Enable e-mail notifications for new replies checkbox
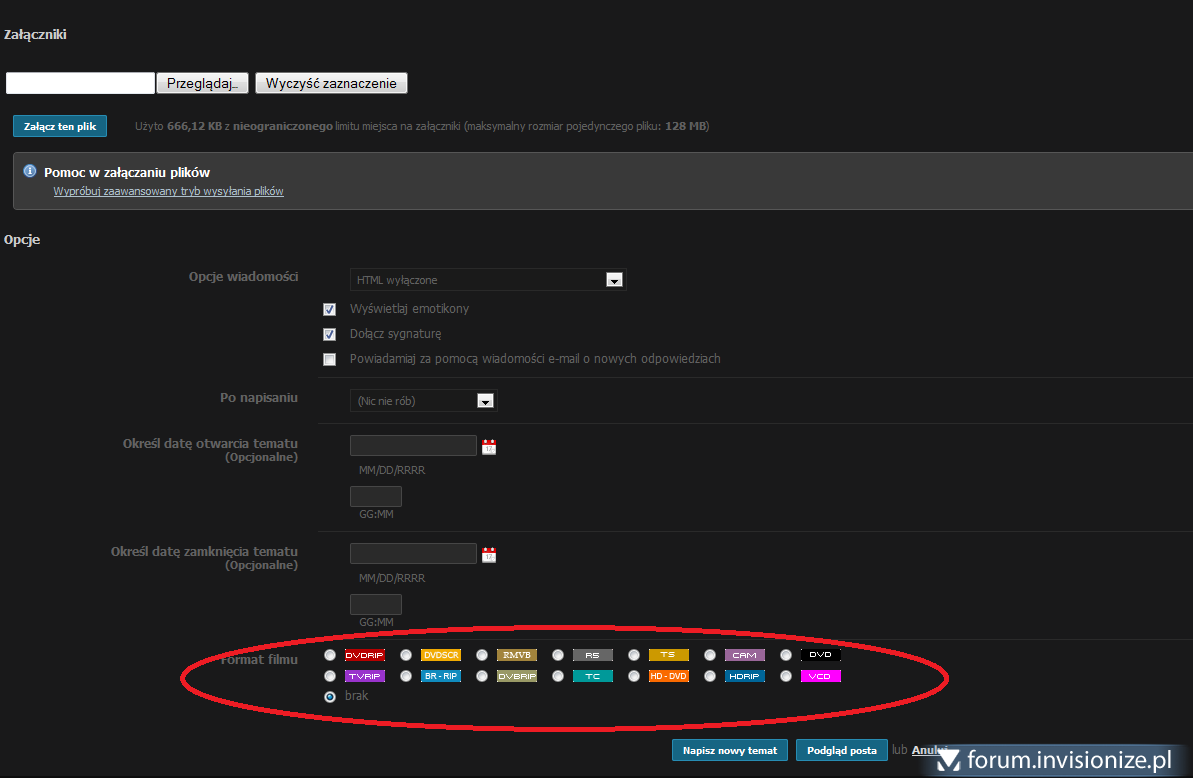Image resolution: width=1193 pixels, height=778 pixels. [329, 359]
